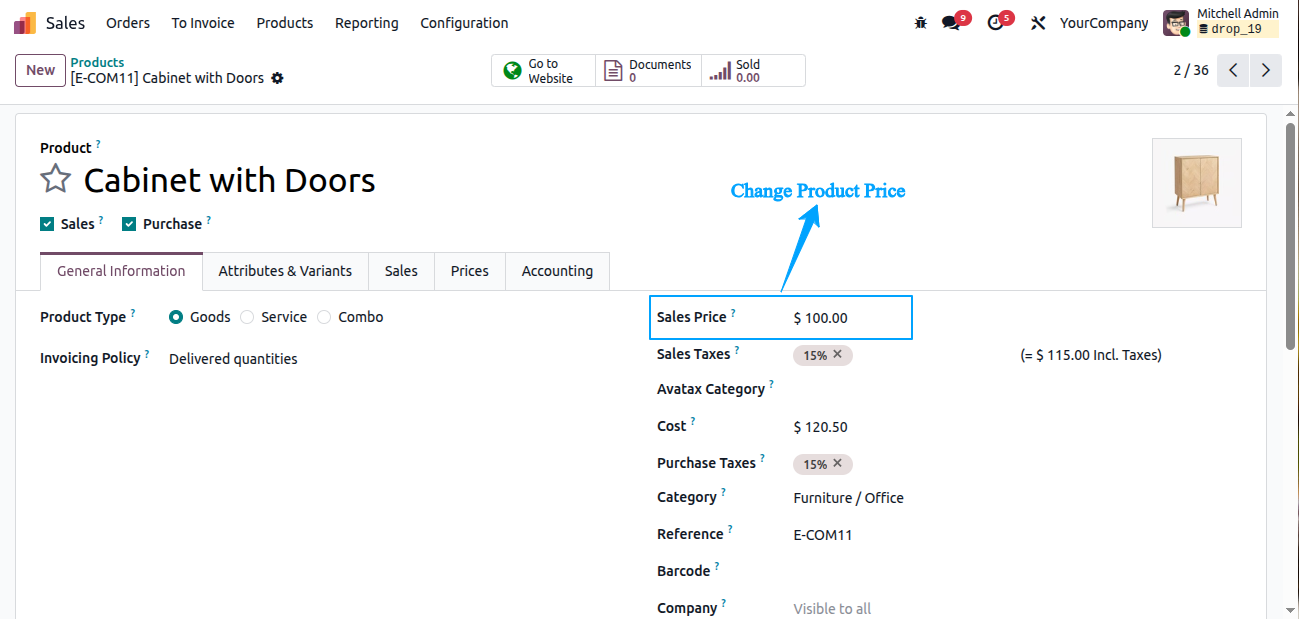Select the Combo product type
Screen dimensions: 1299x619
(324, 317)
